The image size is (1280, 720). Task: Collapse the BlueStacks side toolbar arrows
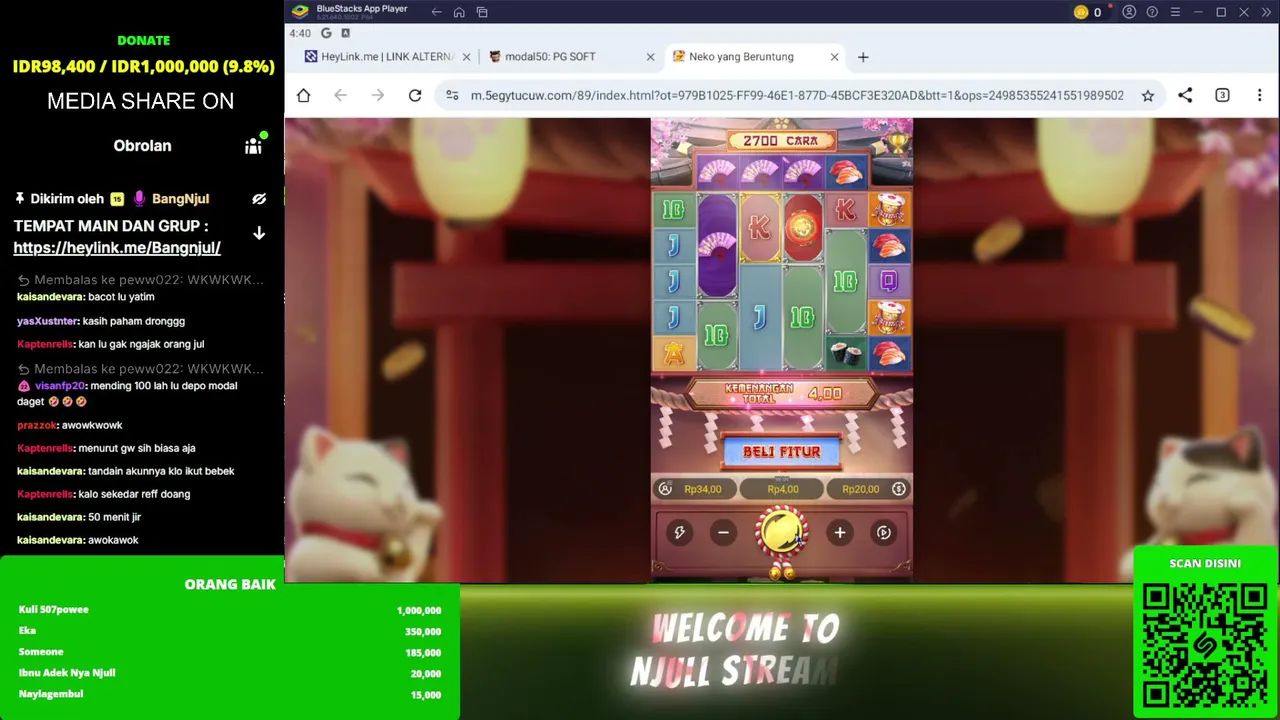1267,12
